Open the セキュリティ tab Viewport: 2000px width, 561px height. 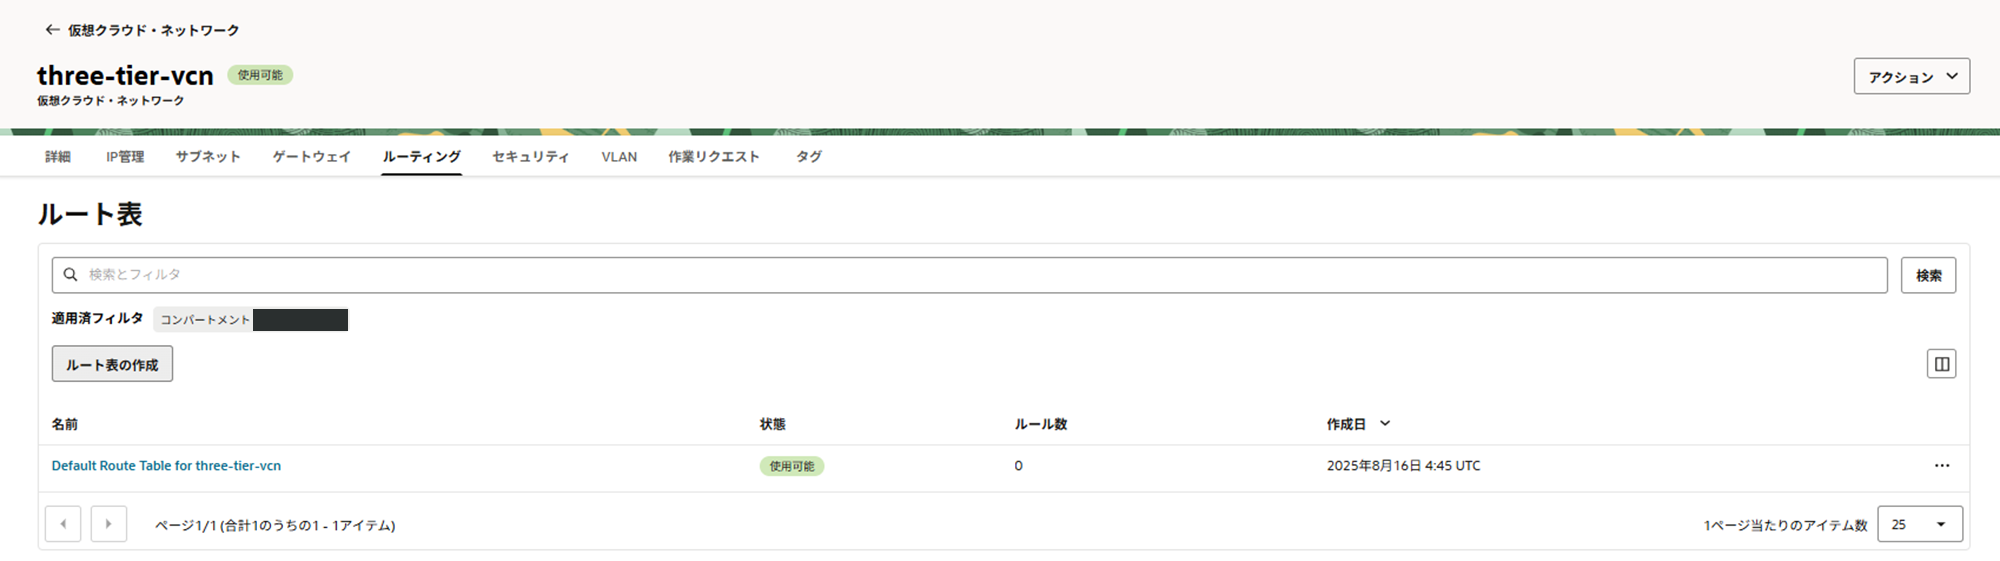pyautogui.click(x=531, y=157)
